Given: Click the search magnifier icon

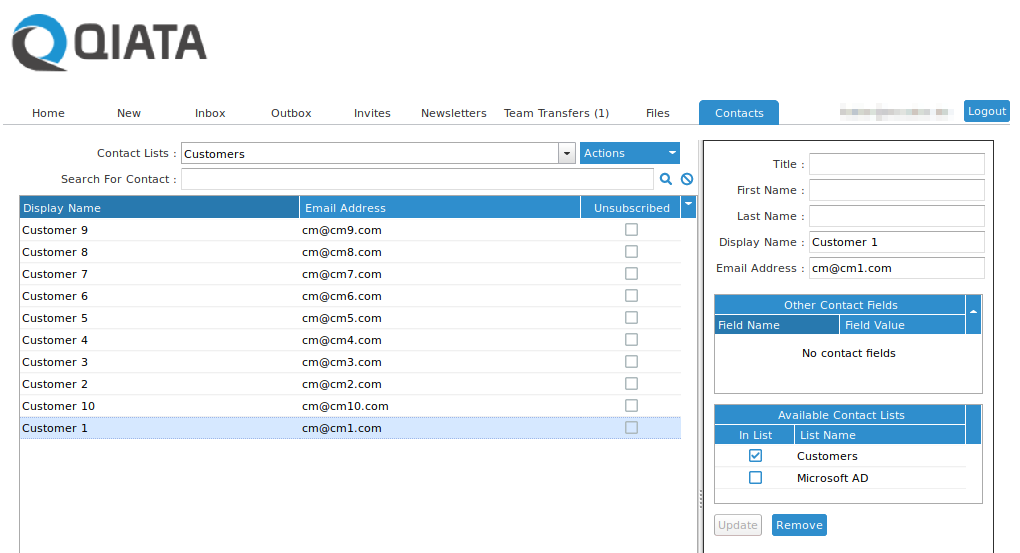Looking at the screenshot, I should pos(666,179).
